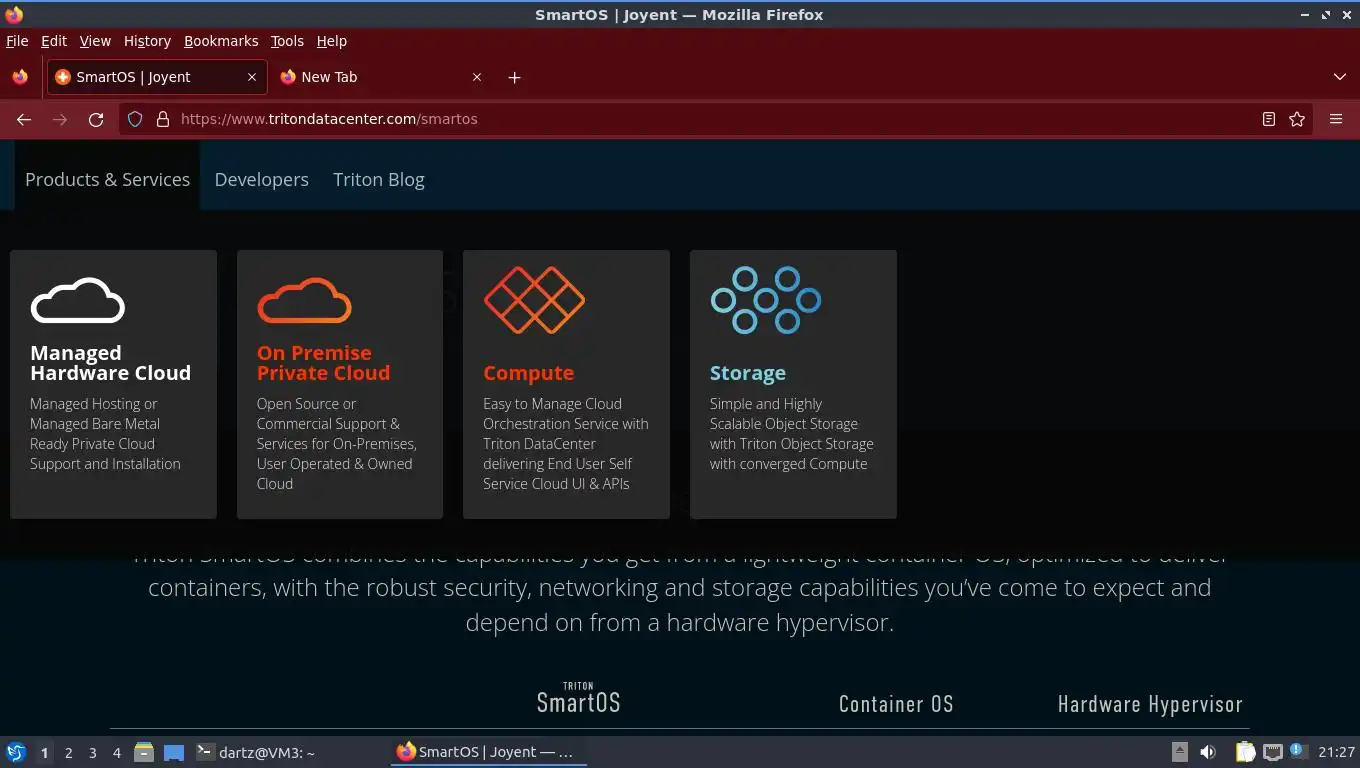Close the New Tab tab
Image resolution: width=1360 pixels, height=768 pixels.
tap(477, 77)
